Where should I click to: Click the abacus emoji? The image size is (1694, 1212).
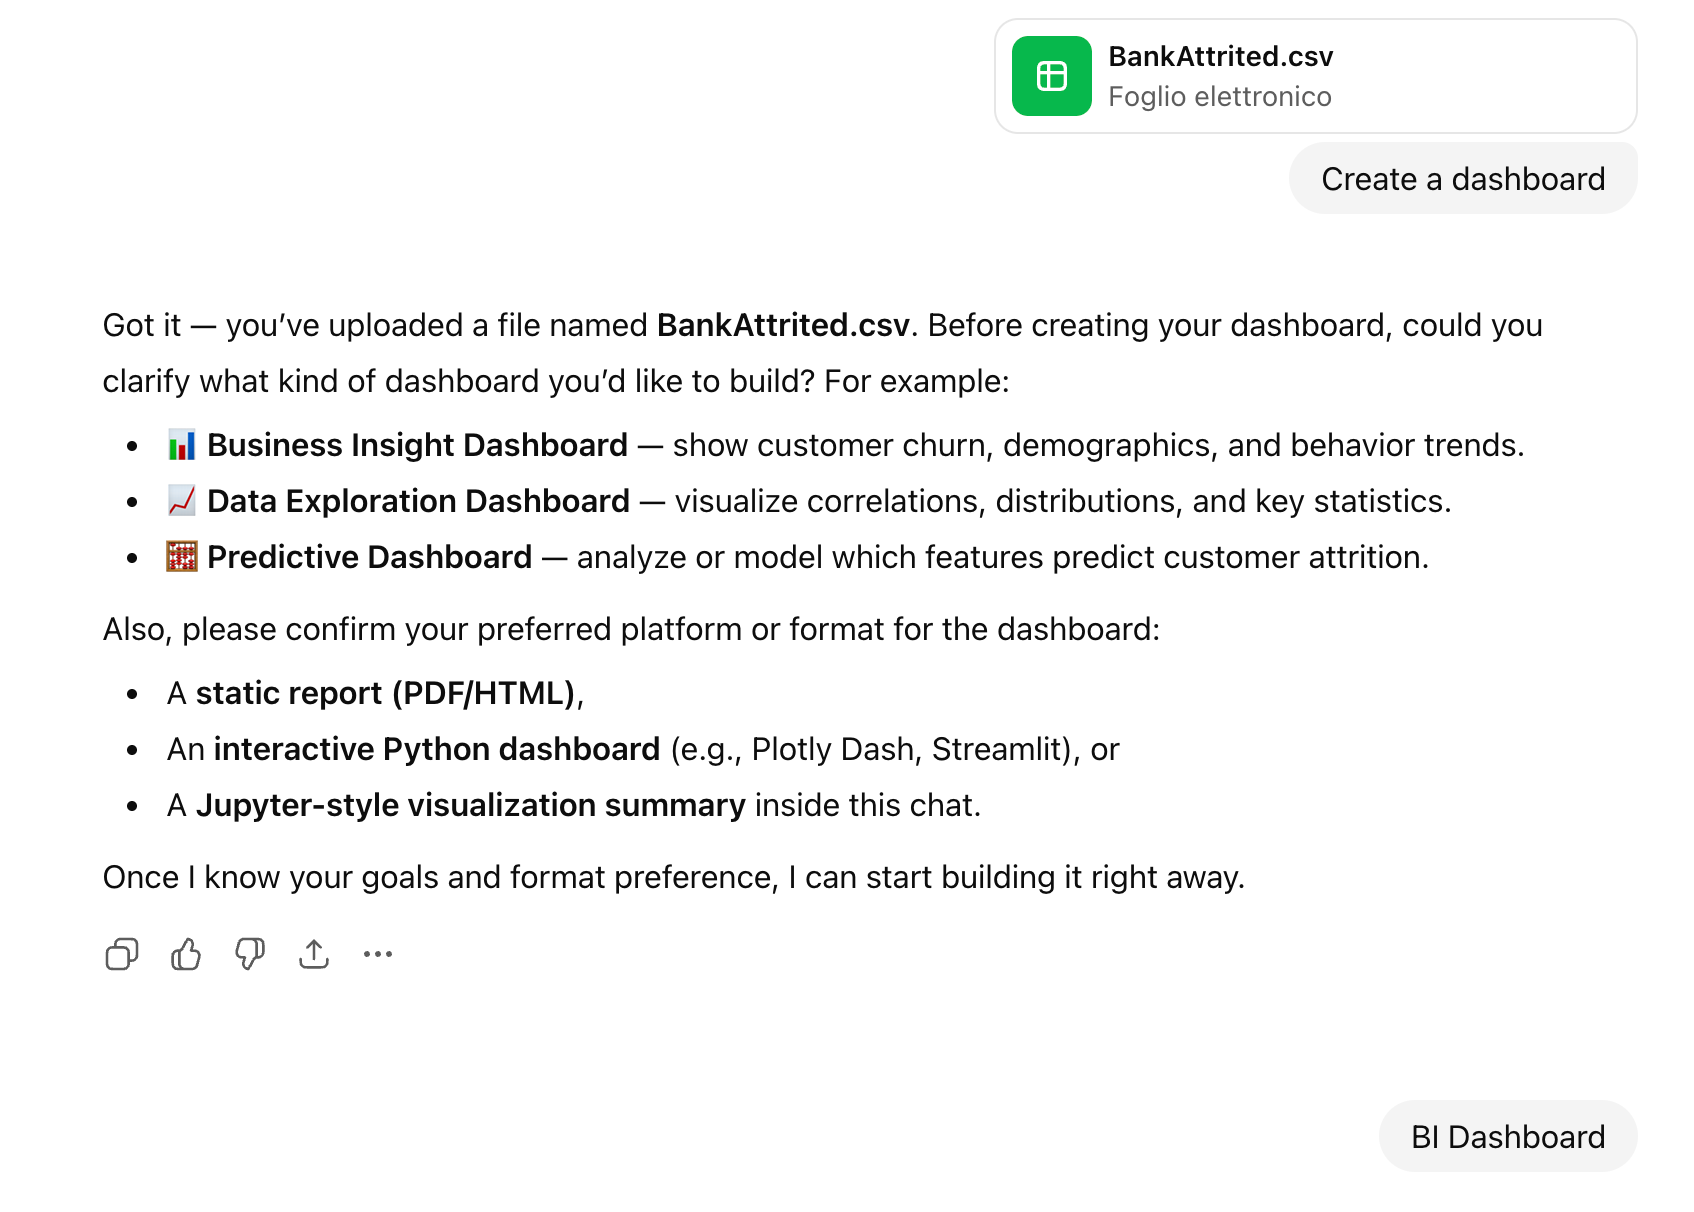click(x=182, y=557)
